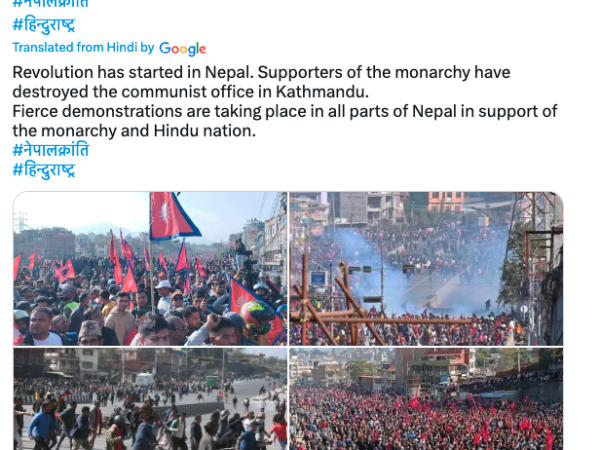The image size is (600, 450).
Task: Open the tear gas aerial photo
Action: pyautogui.click(x=426, y=269)
